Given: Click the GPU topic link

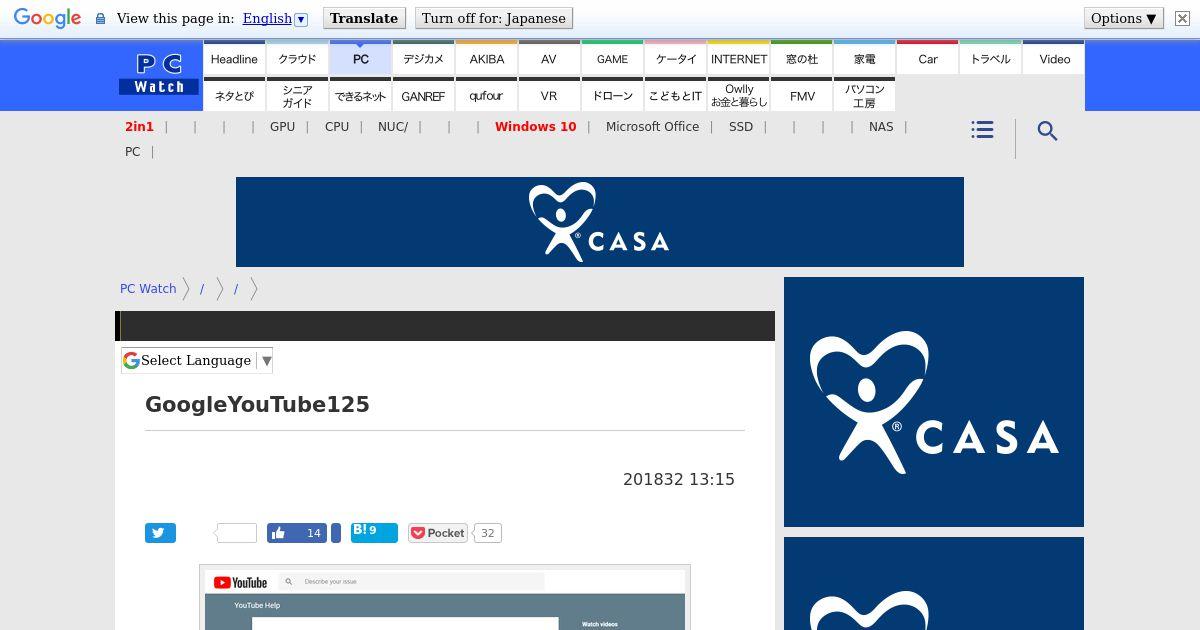Looking at the screenshot, I should (x=282, y=126).
